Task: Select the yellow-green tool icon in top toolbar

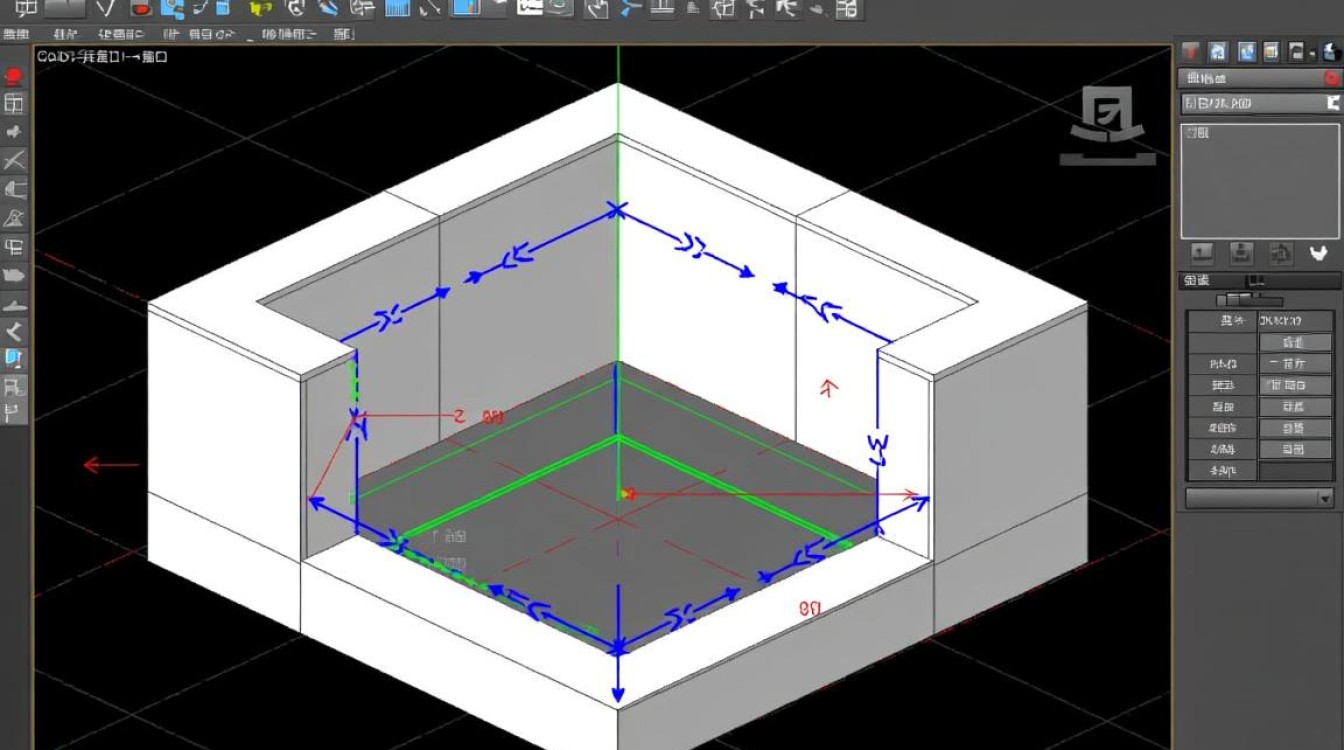Action: click(260, 9)
